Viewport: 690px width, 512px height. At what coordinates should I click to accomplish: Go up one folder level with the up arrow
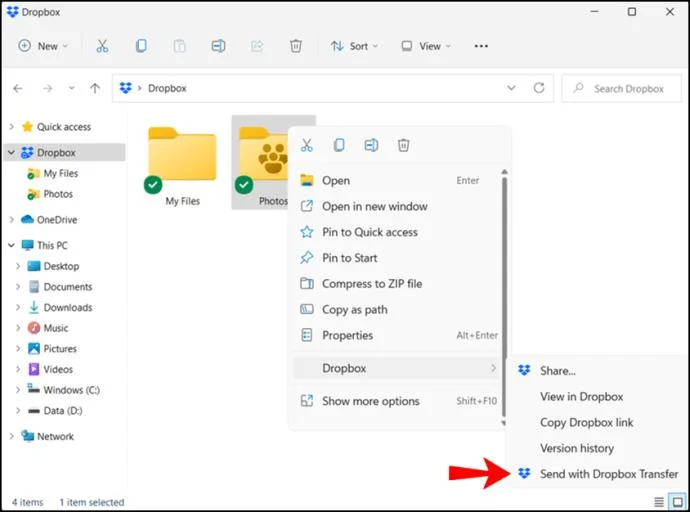click(x=95, y=88)
